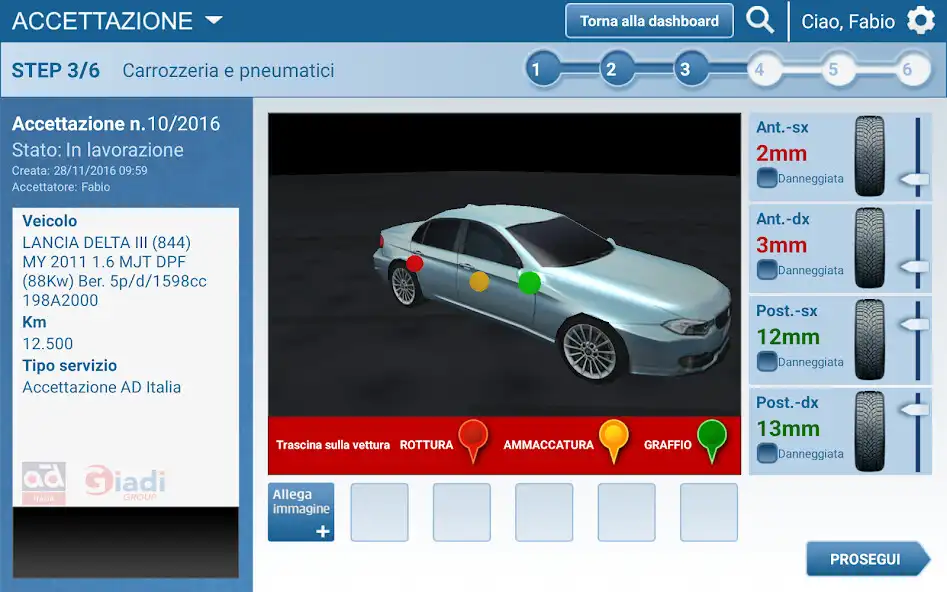
Task: Click red damage marker on car
Action: click(x=414, y=263)
